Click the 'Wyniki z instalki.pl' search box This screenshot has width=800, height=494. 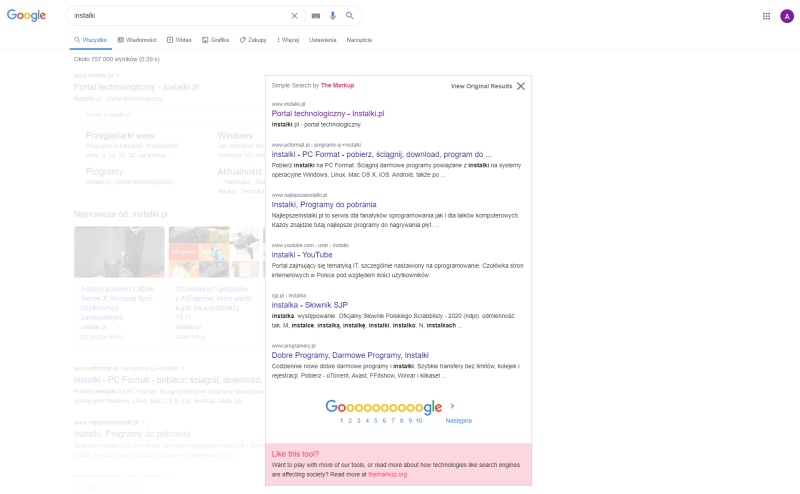click(x=173, y=114)
